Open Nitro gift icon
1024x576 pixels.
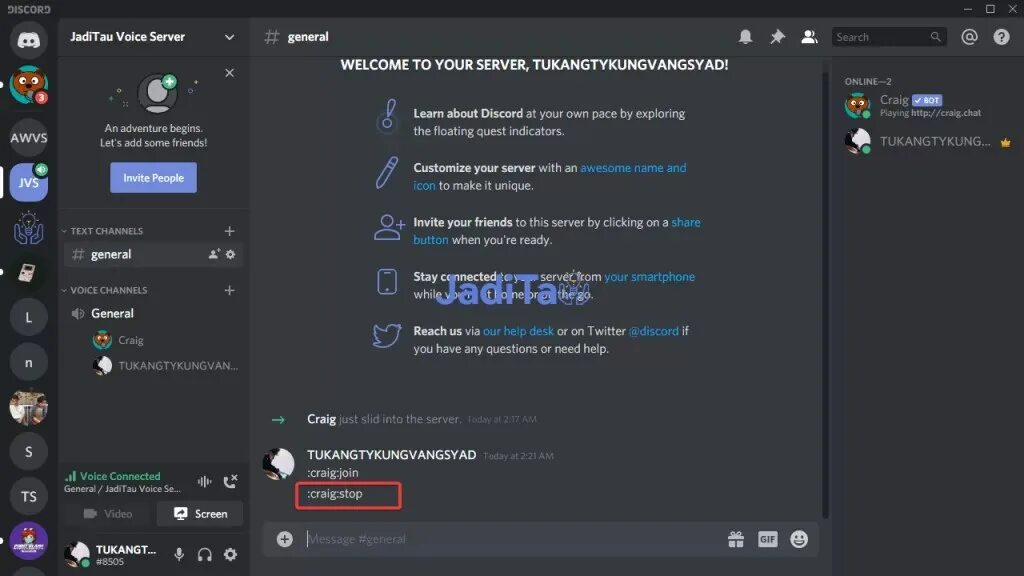(x=736, y=539)
